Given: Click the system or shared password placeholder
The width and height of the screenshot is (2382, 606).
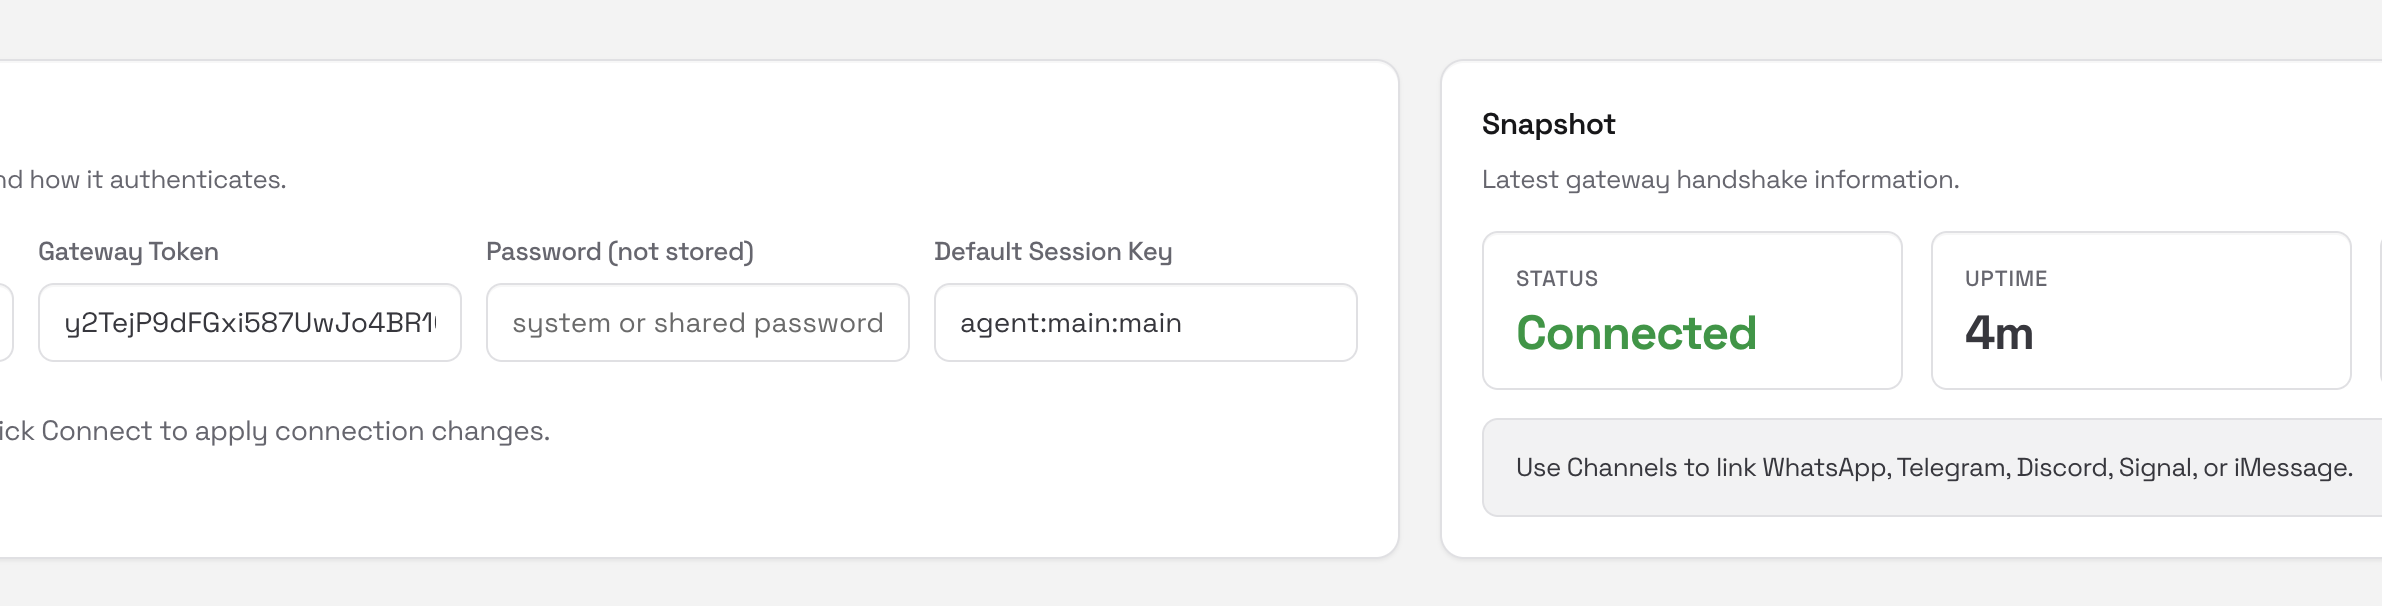Looking at the screenshot, I should [x=698, y=323].
